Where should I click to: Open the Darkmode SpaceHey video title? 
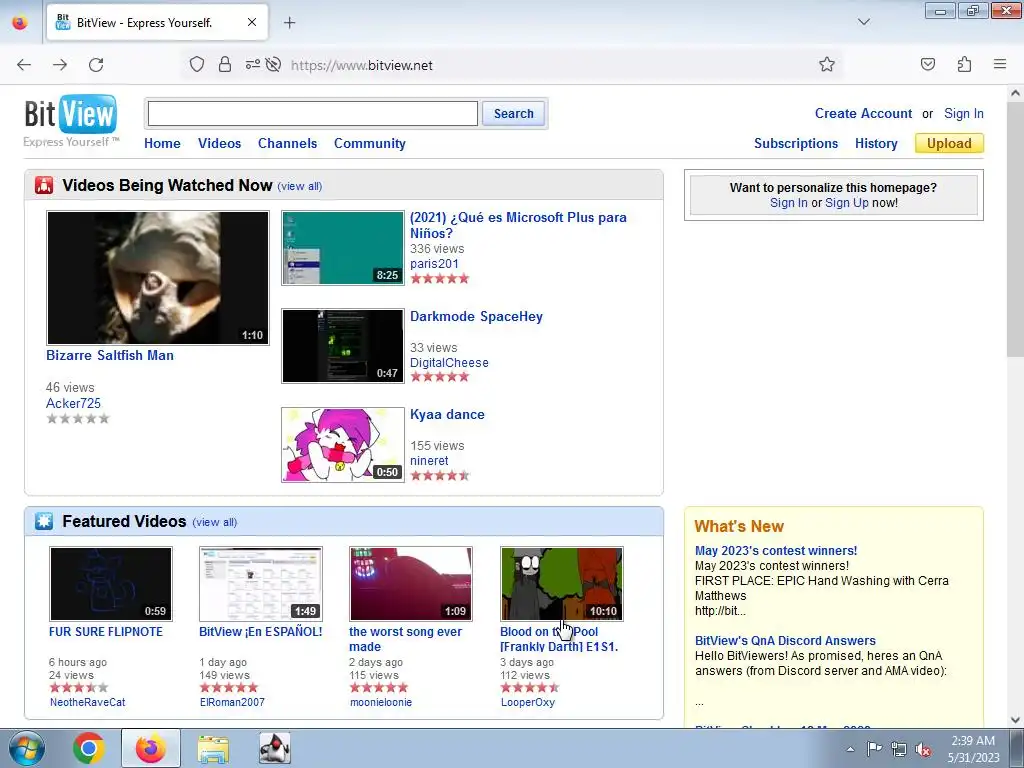[x=476, y=316]
